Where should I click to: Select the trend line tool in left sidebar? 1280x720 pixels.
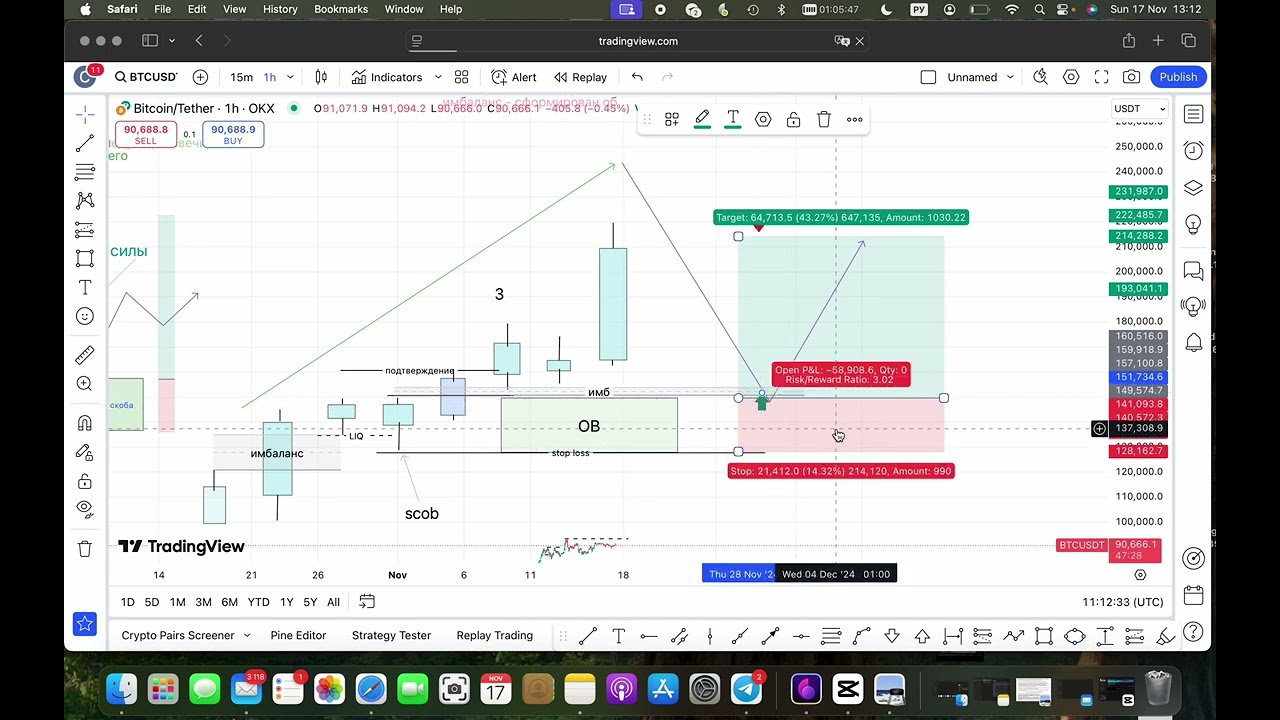(x=85, y=143)
